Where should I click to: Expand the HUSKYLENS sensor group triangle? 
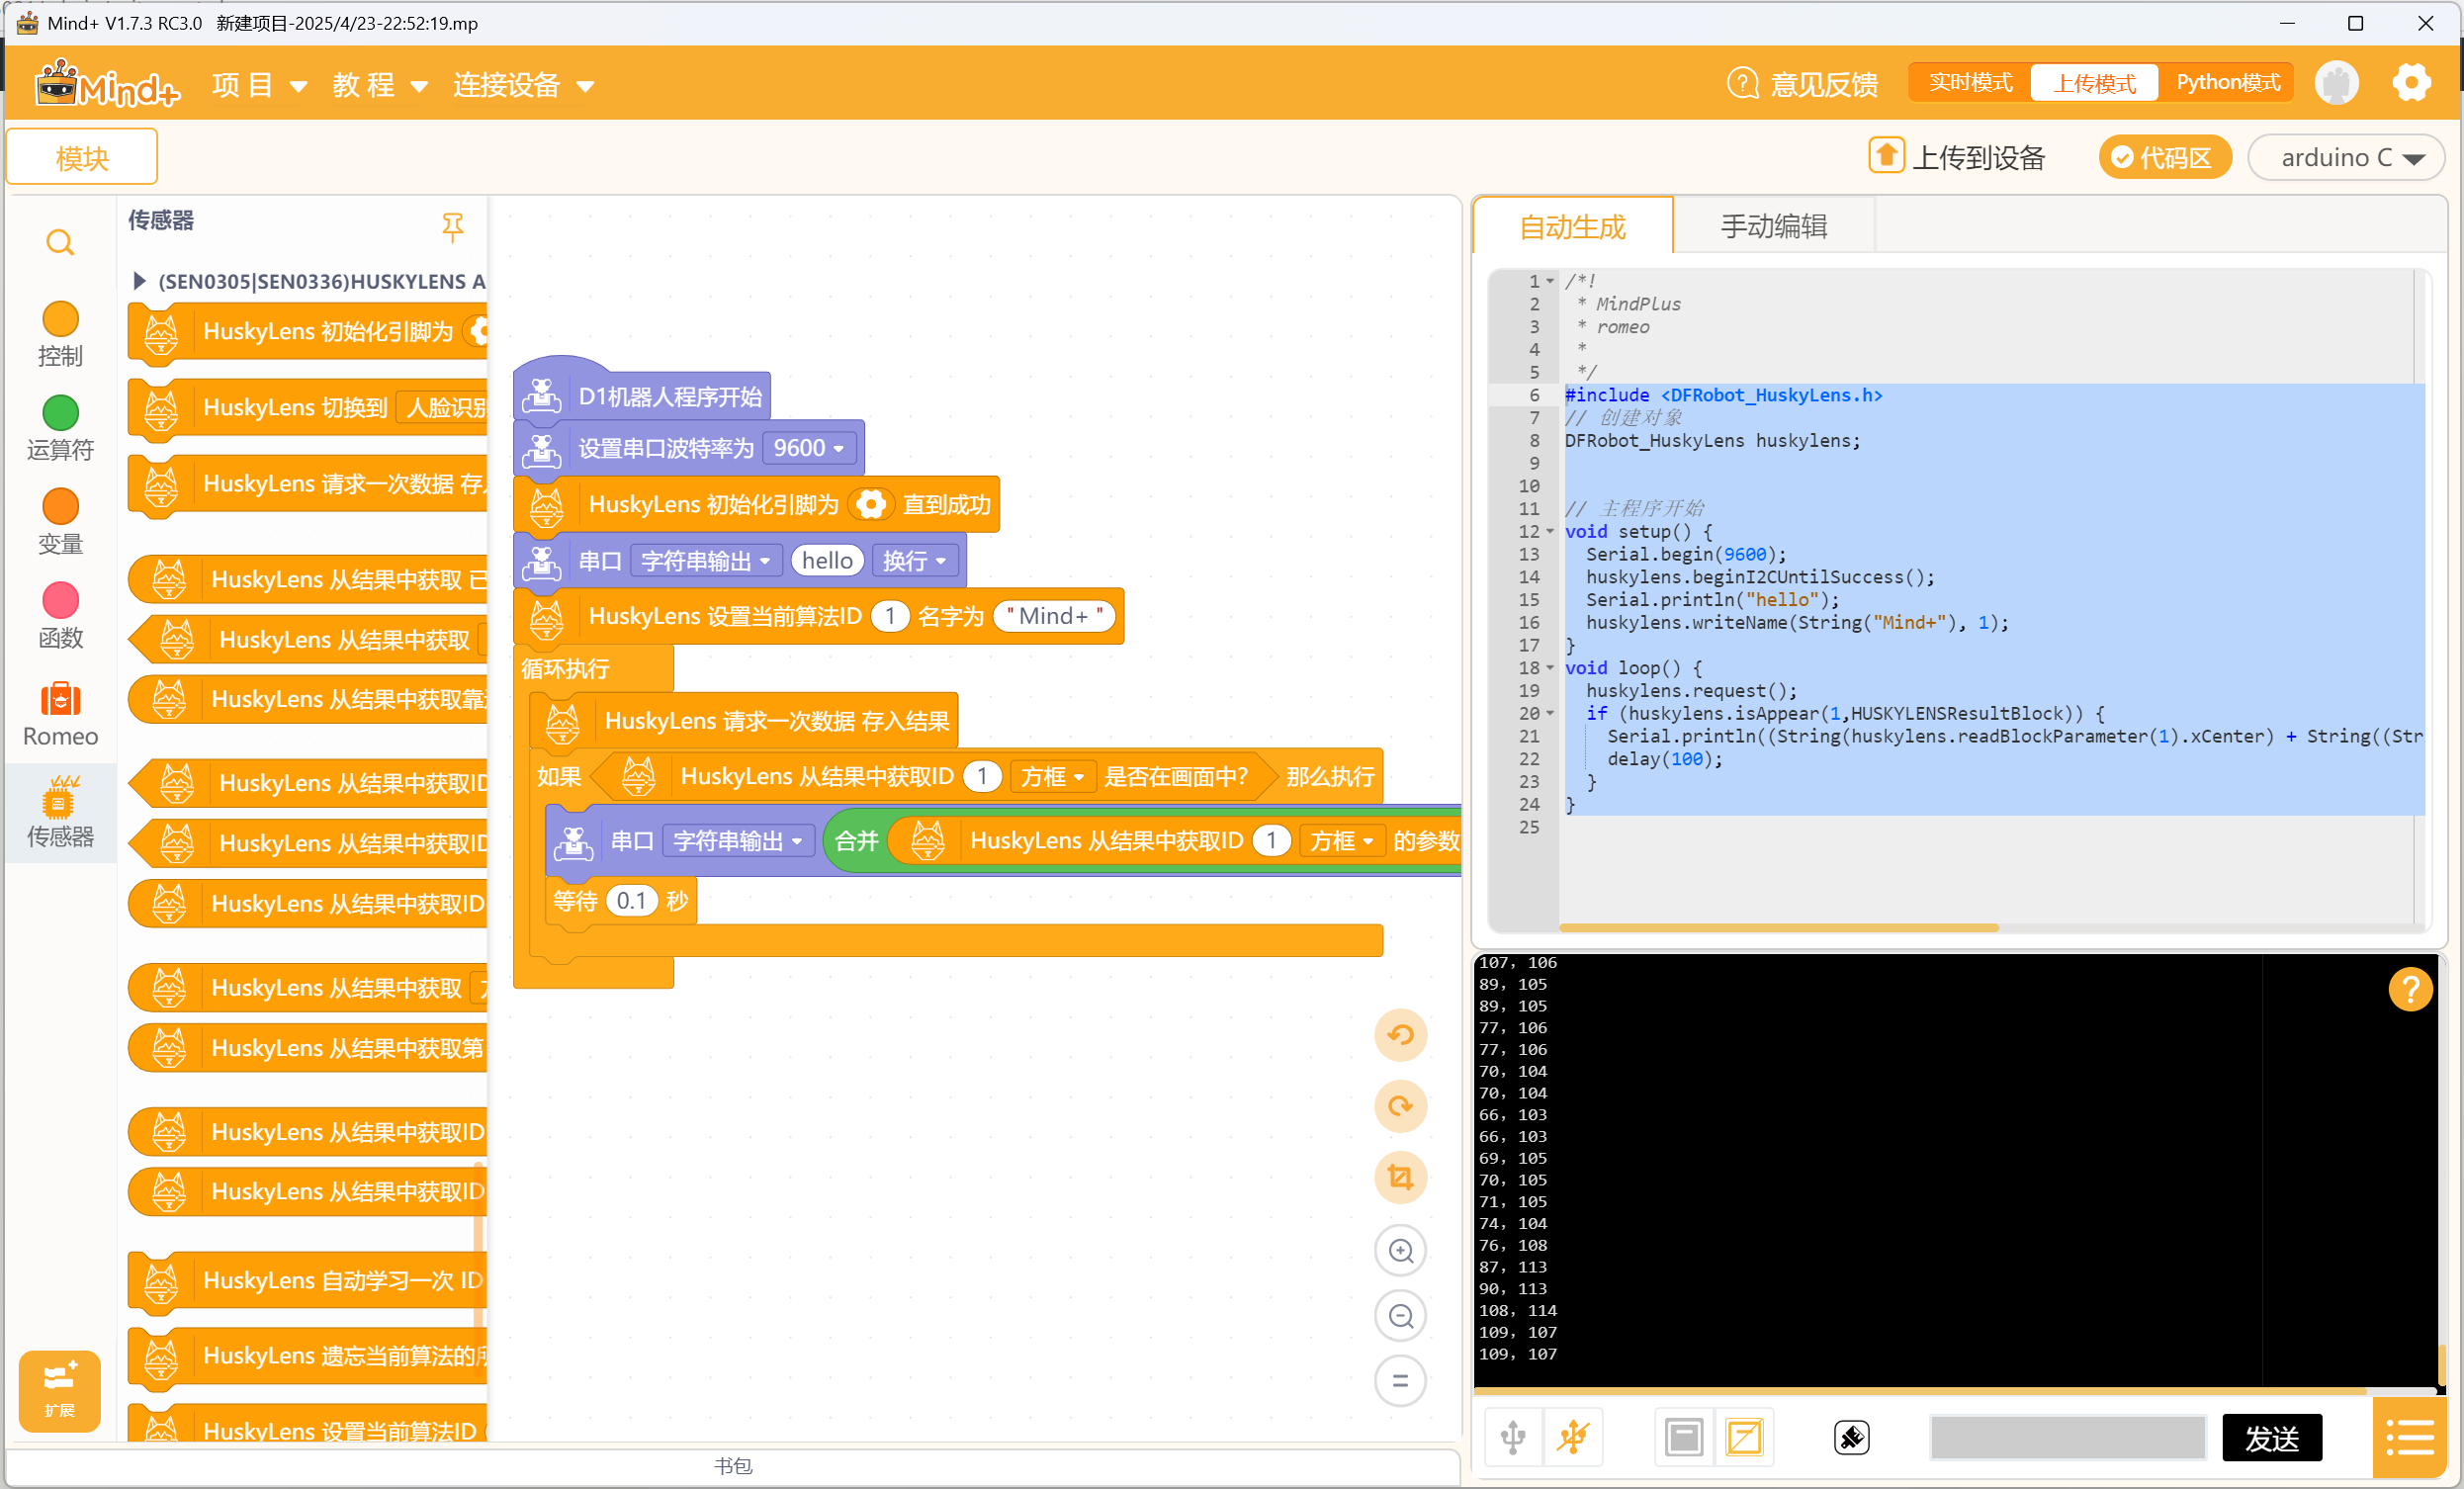tap(139, 281)
